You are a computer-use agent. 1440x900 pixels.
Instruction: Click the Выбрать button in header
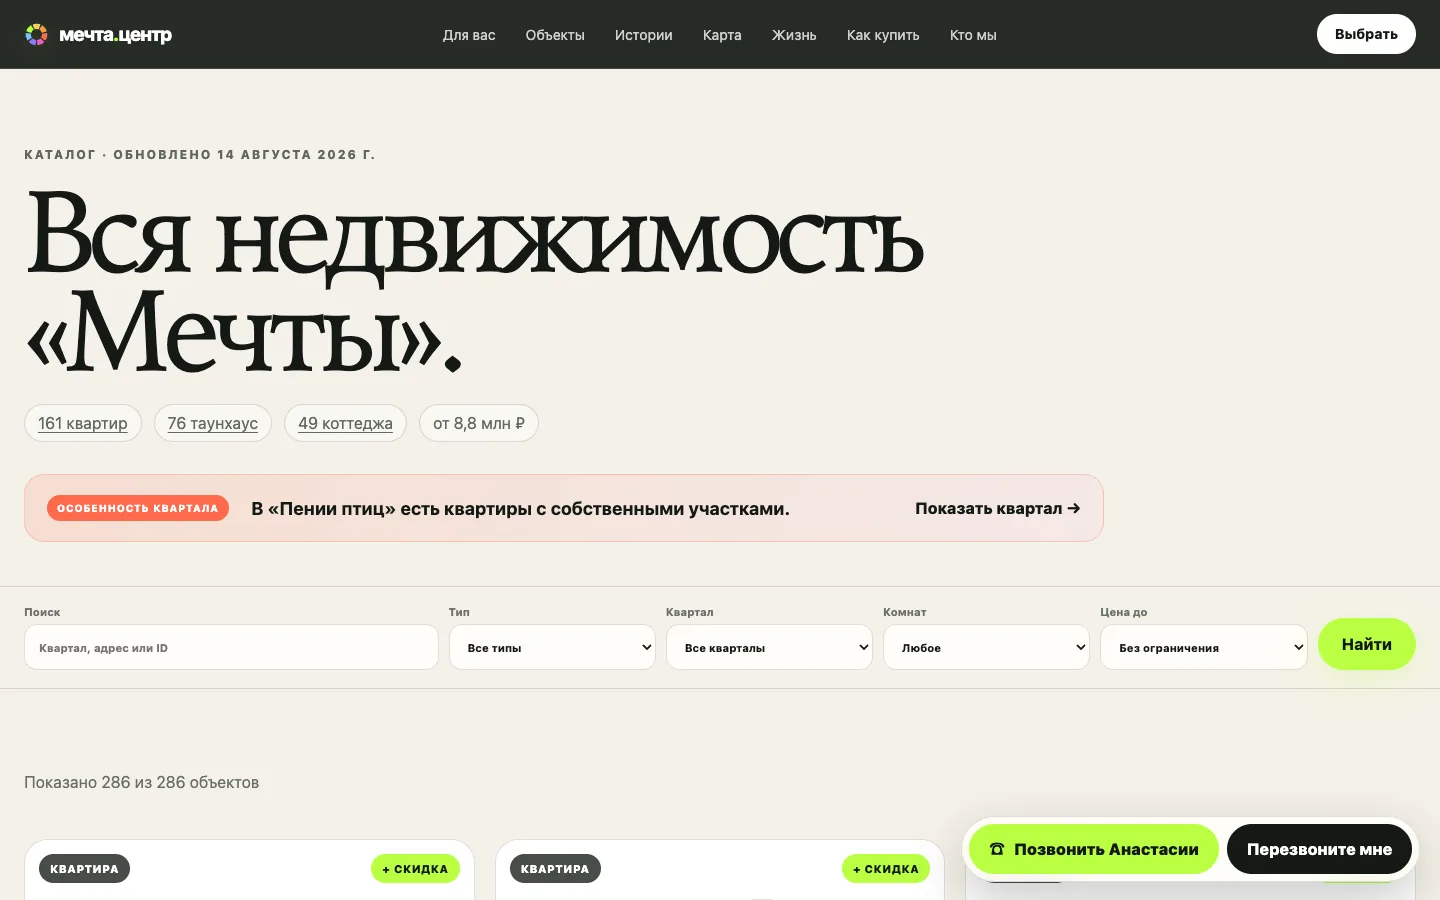coord(1366,34)
